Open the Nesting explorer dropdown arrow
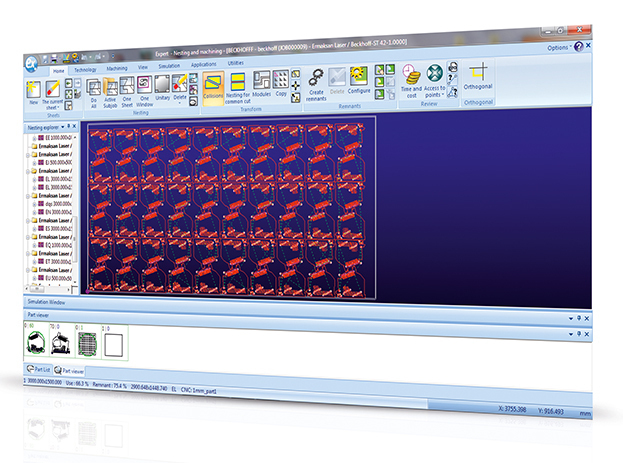Viewport: 623px width, 463px height. tap(62, 127)
